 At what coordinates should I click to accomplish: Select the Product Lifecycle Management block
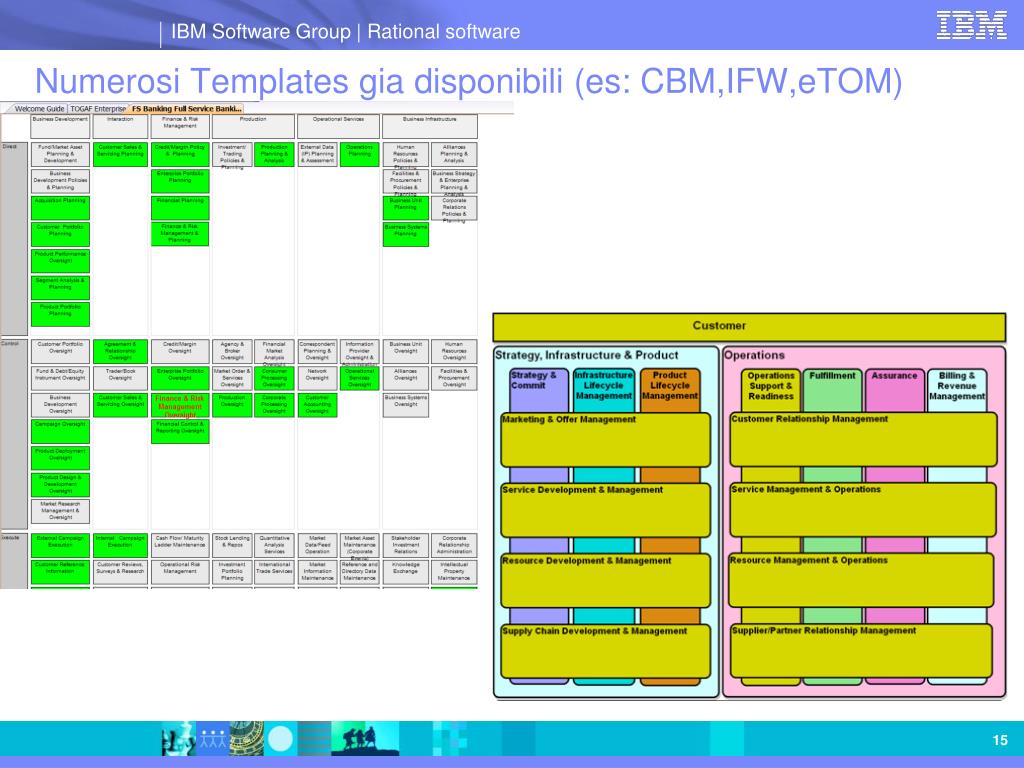(x=670, y=390)
